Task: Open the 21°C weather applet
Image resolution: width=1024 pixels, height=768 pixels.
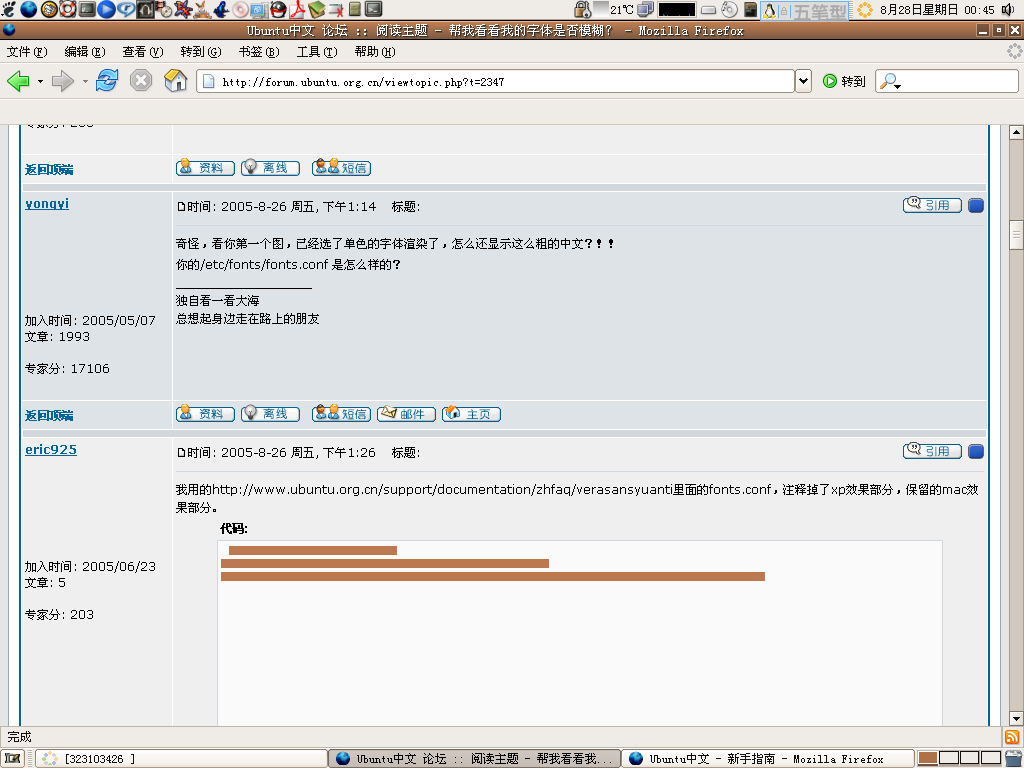Action: tap(614, 9)
